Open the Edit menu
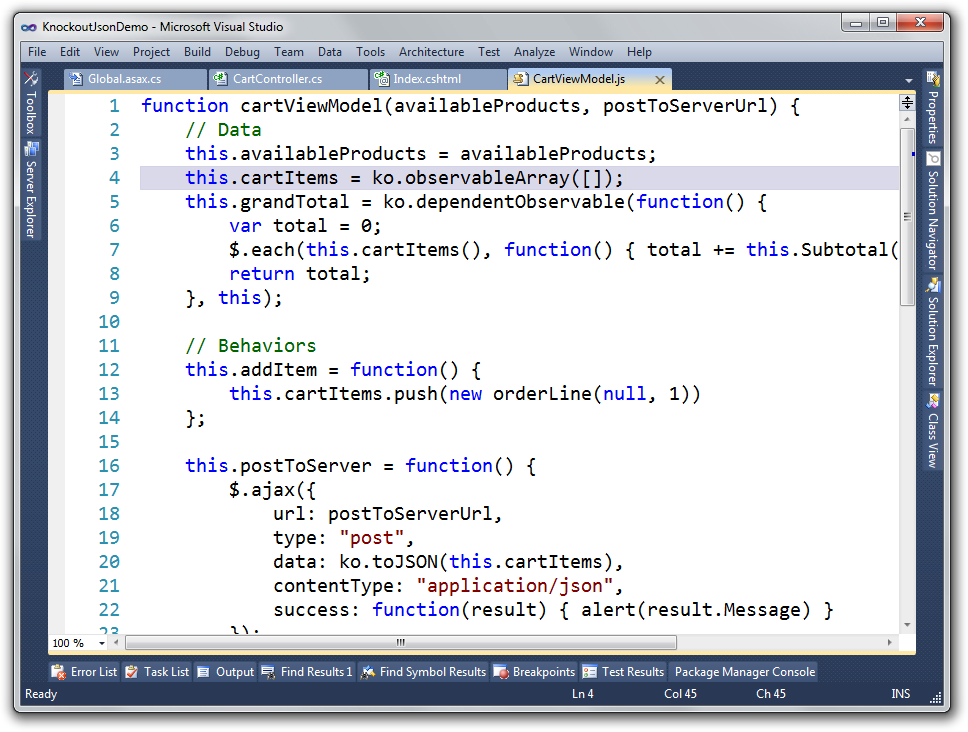This screenshot has width=968, height=732. pos(70,52)
